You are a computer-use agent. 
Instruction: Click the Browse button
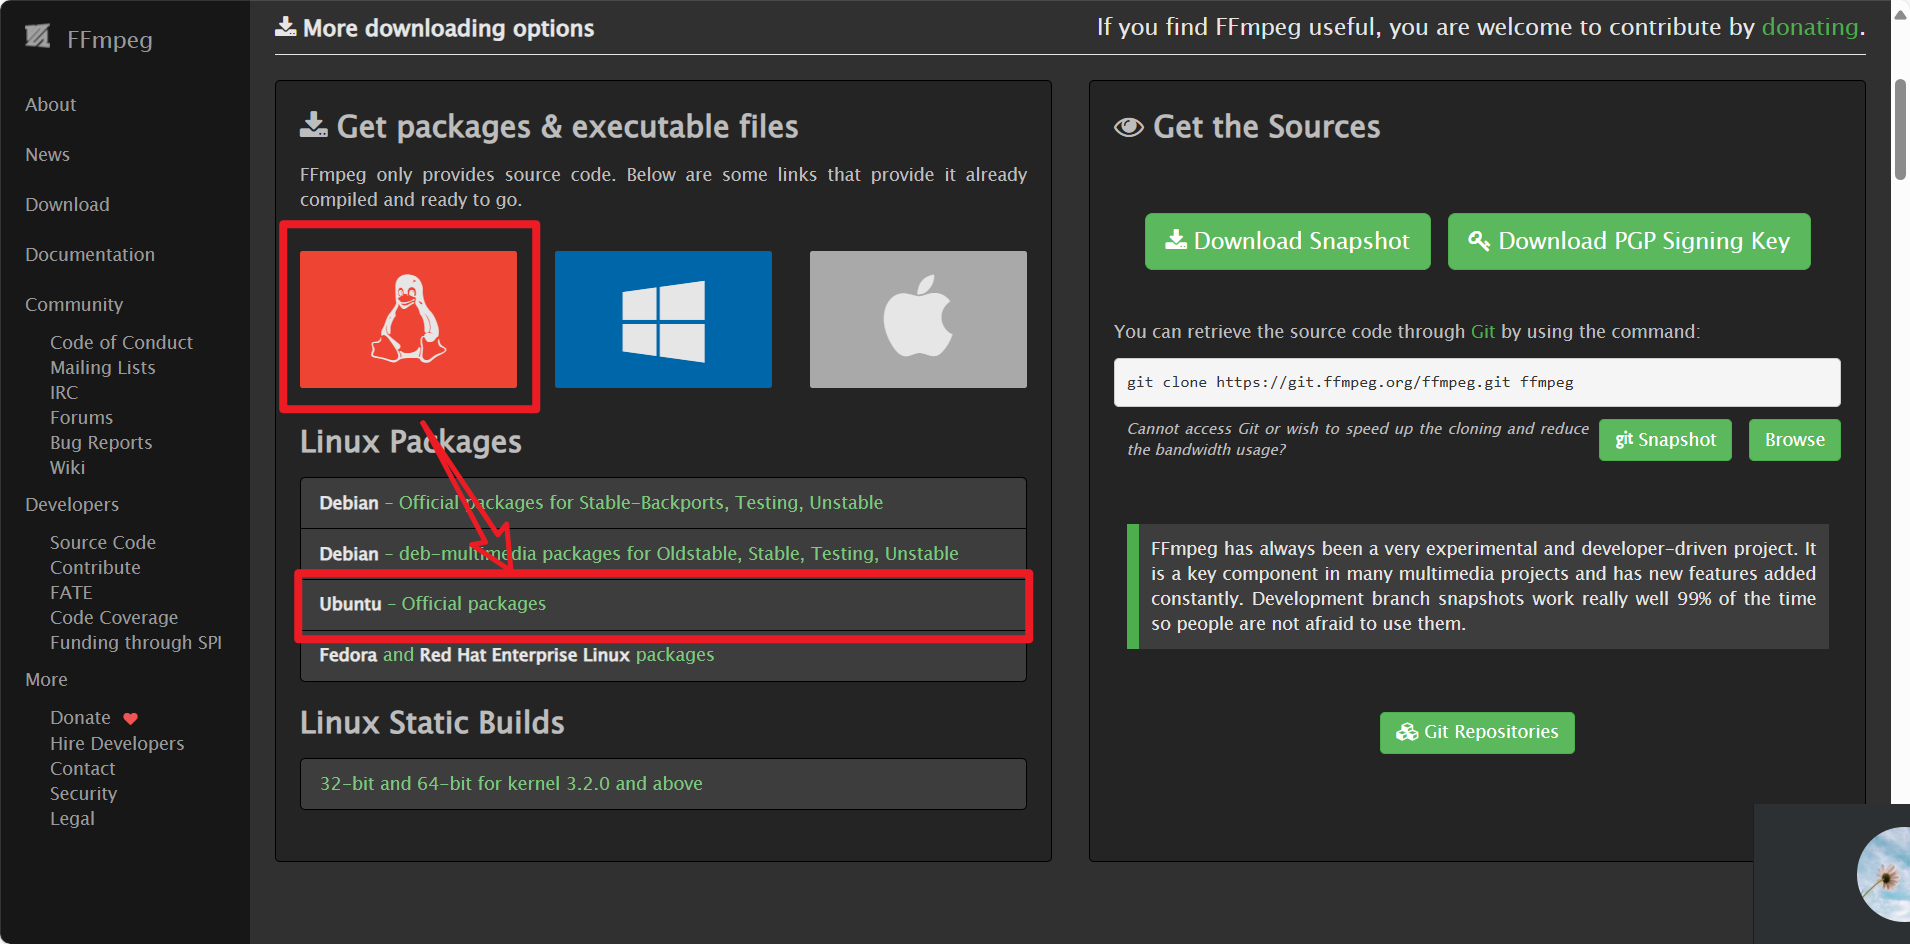click(1794, 440)
